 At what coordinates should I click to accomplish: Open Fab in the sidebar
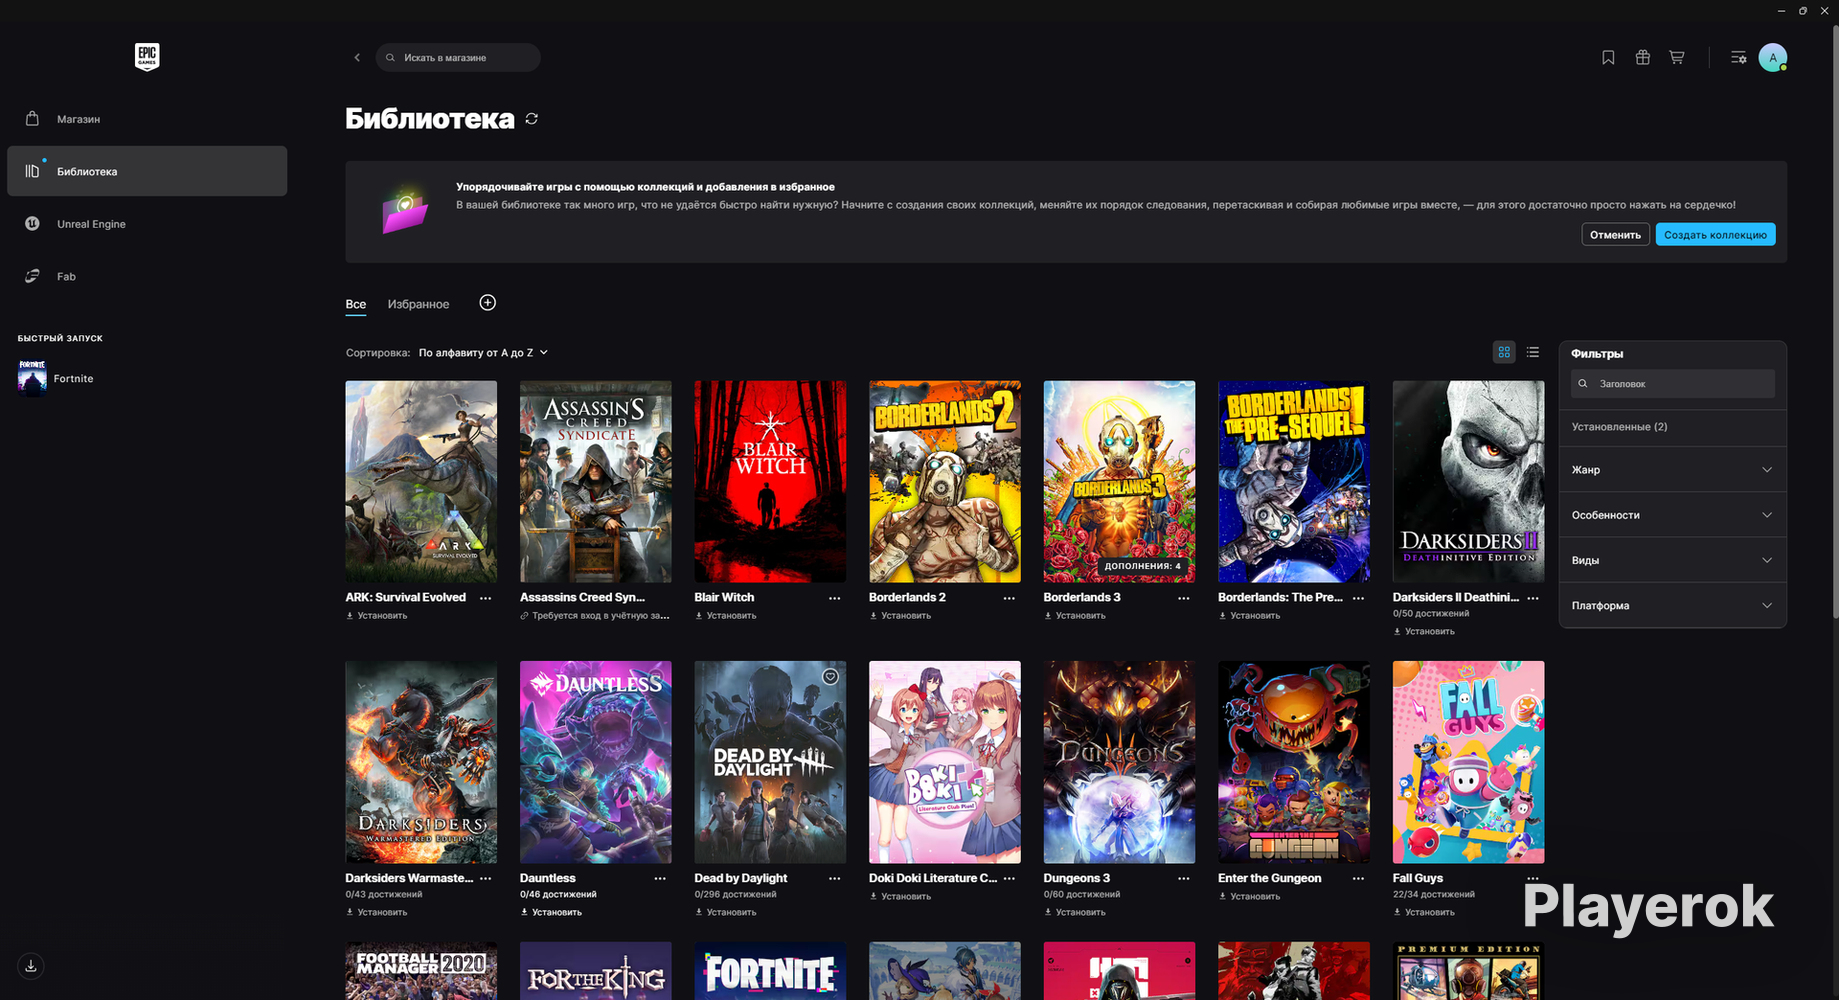click(x=147, y=276)
